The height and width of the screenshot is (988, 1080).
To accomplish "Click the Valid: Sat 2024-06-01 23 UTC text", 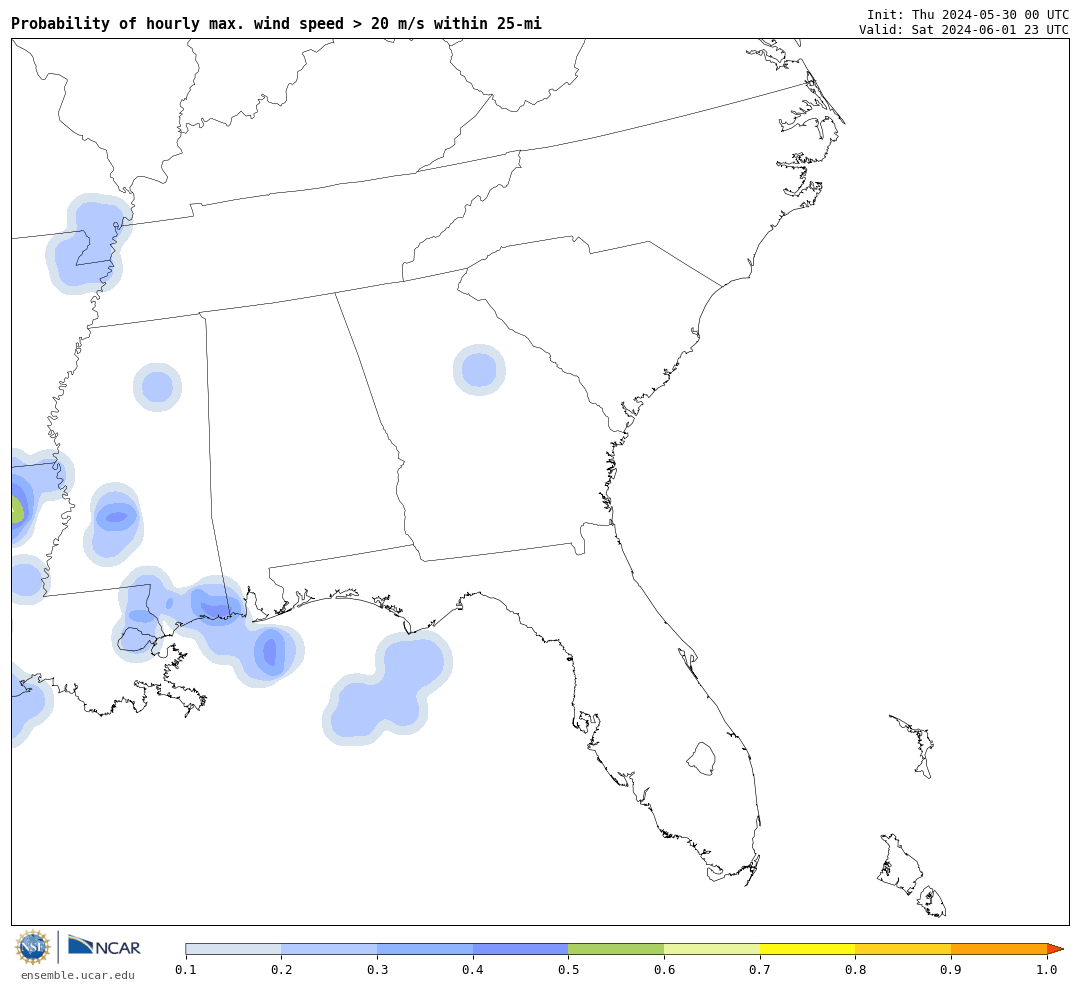I will (964, 30).
